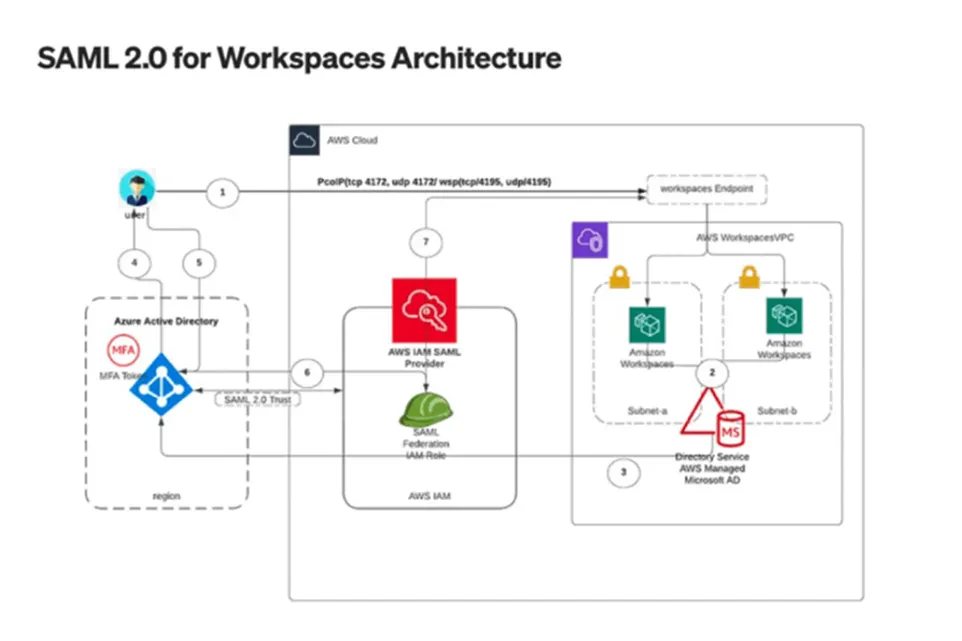
Task: Click the Amazon Workspaces icon in Subnet-b
Action: [784, 316]
